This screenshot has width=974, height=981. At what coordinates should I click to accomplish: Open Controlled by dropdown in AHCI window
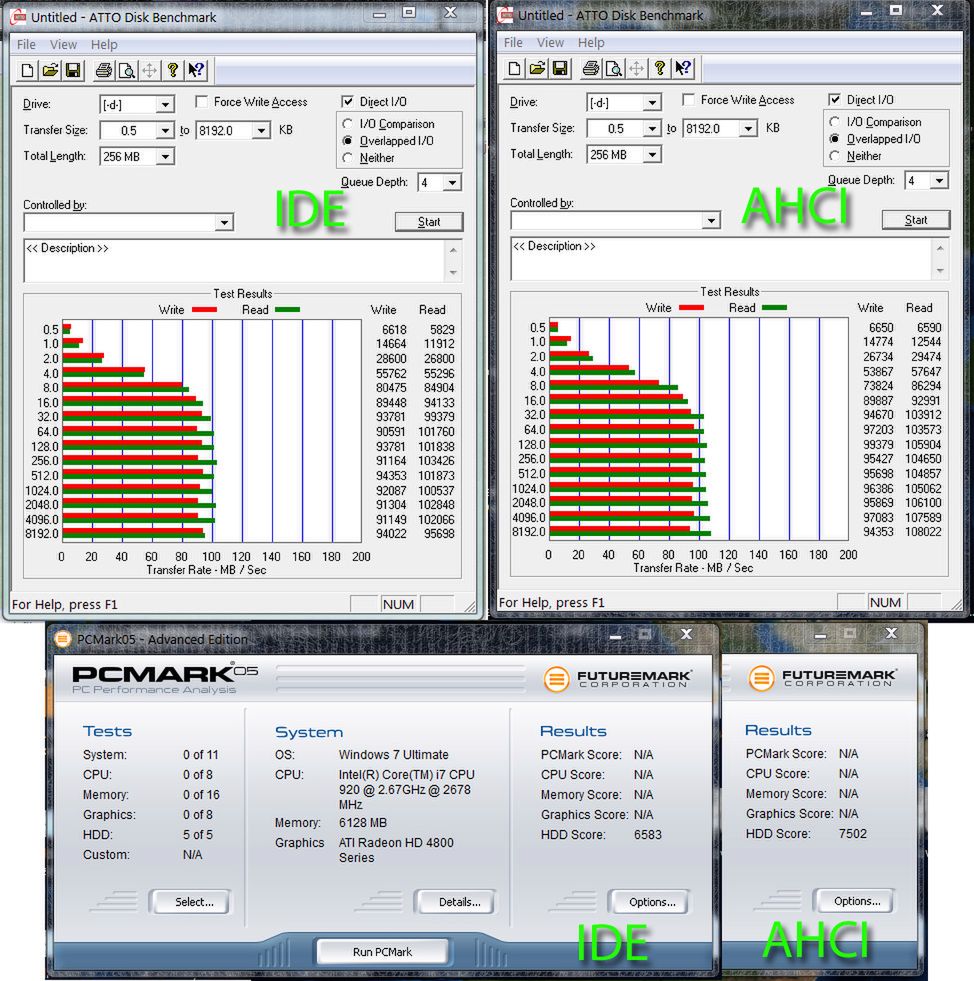click(711, 220)
